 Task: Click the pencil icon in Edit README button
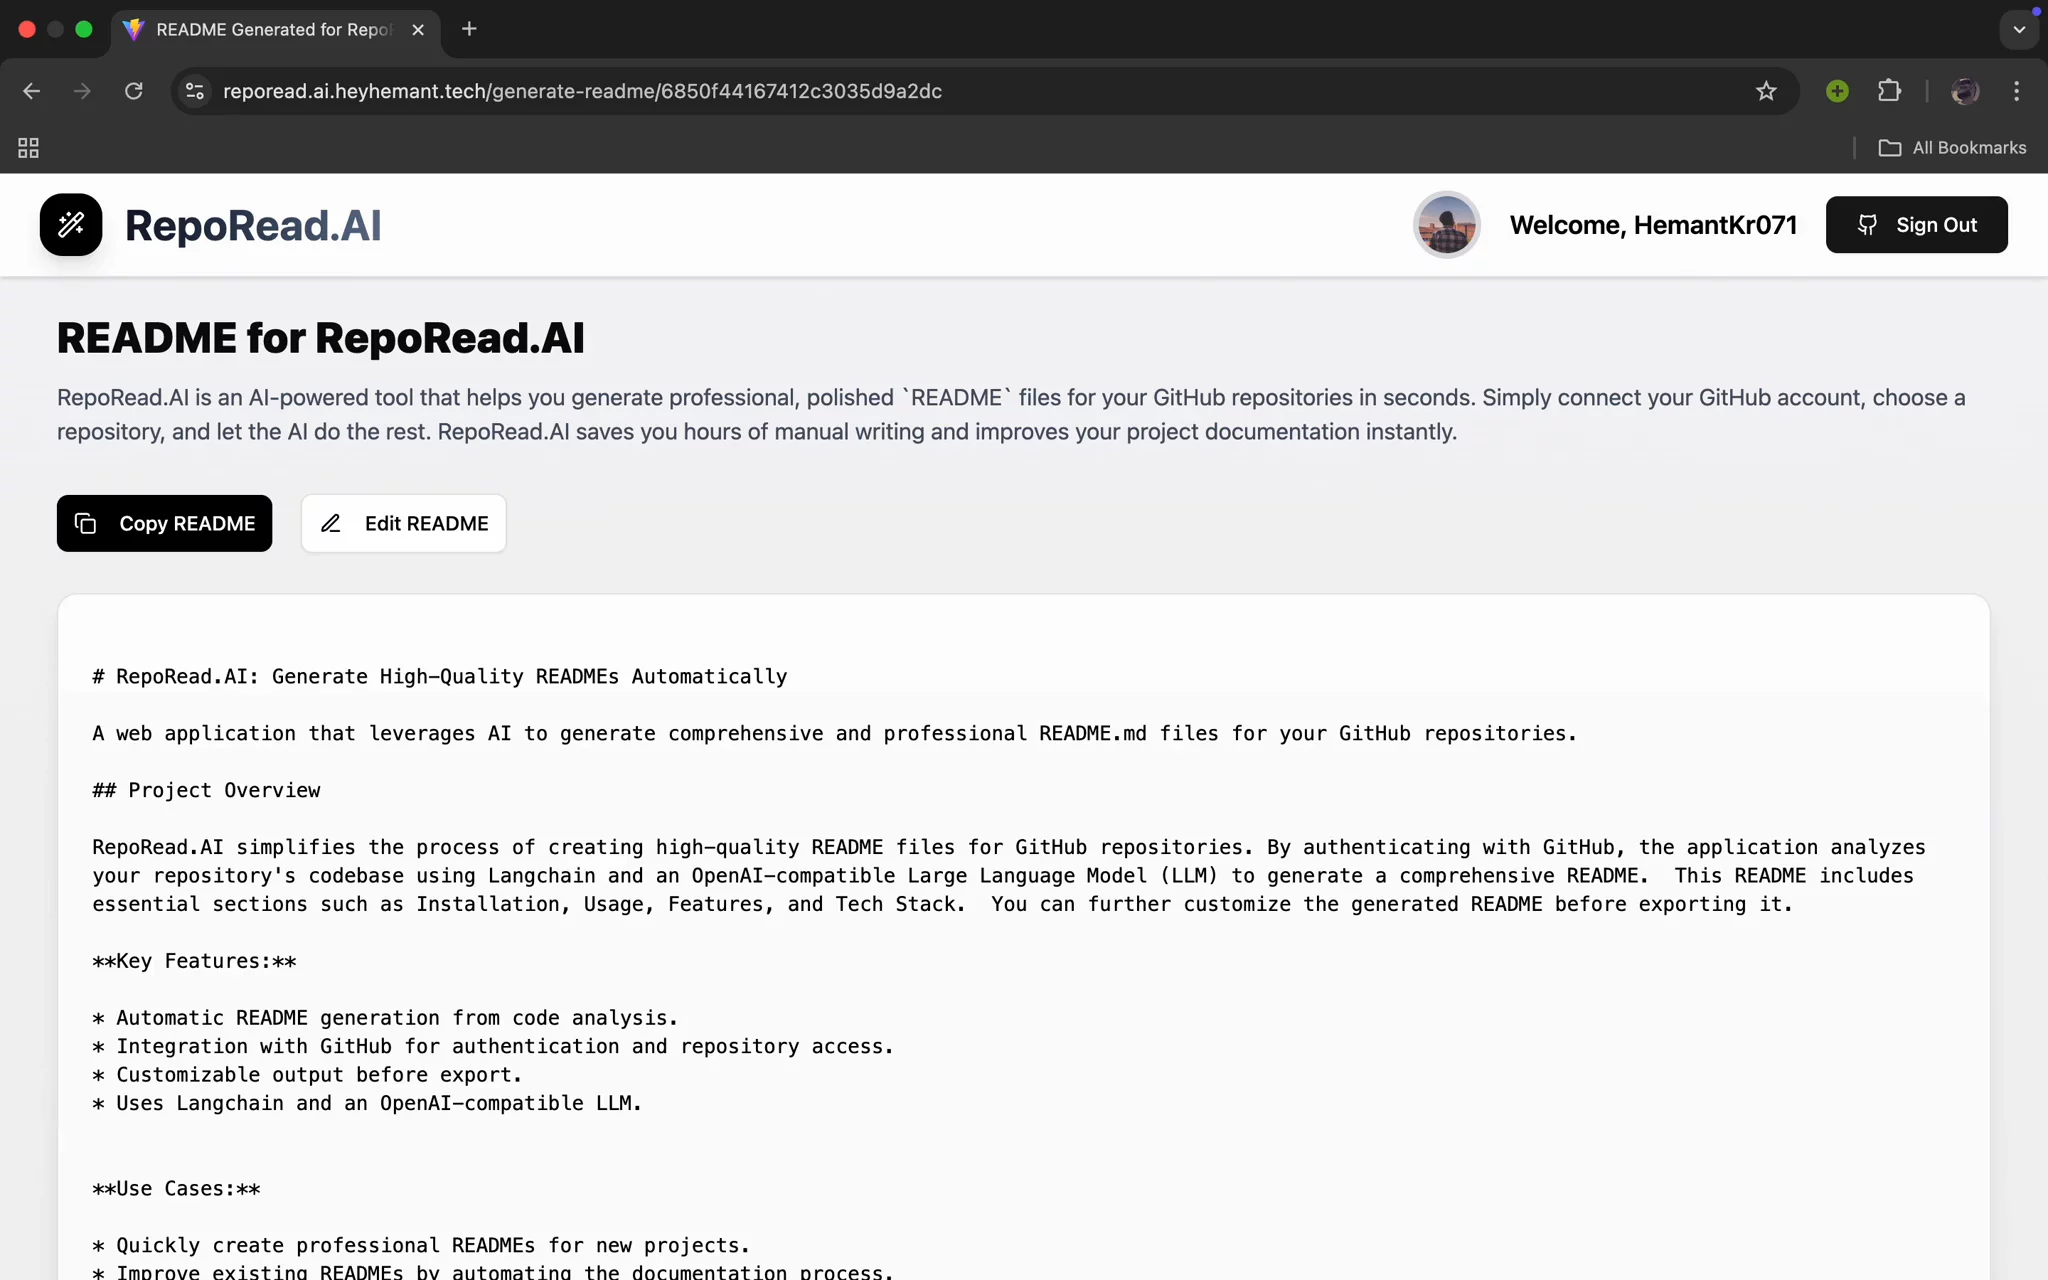[x=331, y=523]
